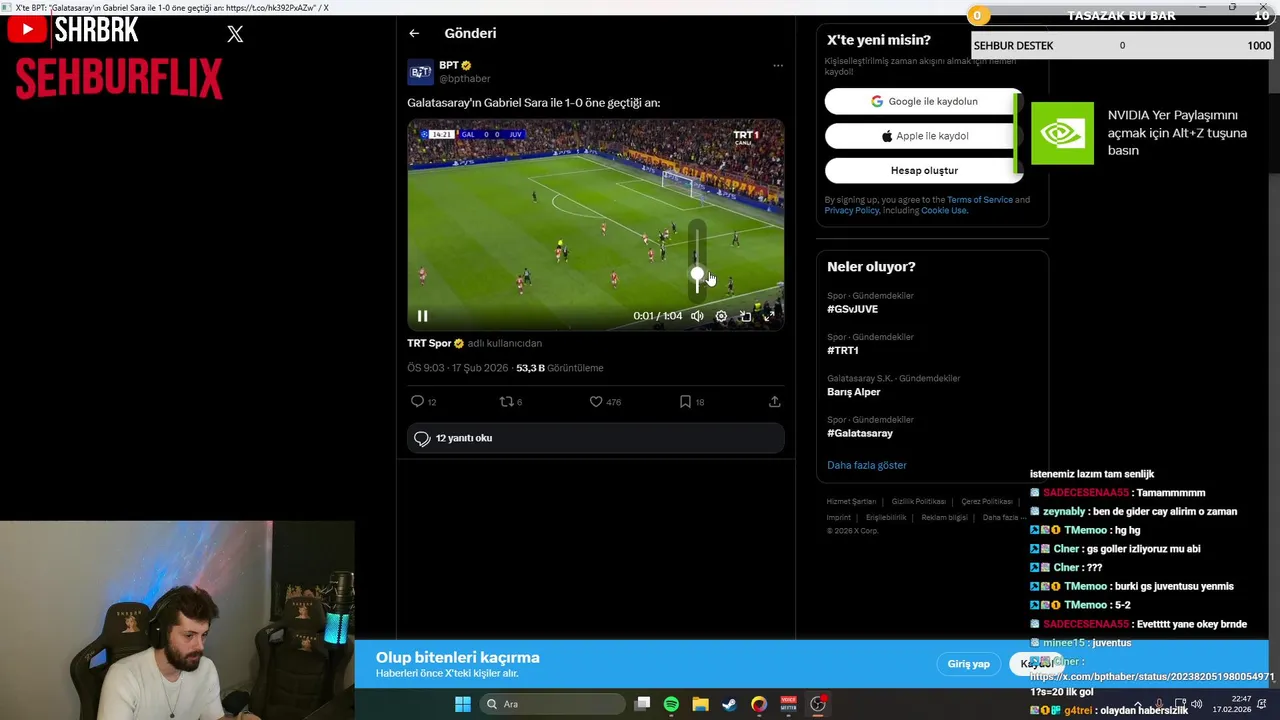Open the OBS Studio taskbar icon
1280x720 pixels.
[818, 704]
